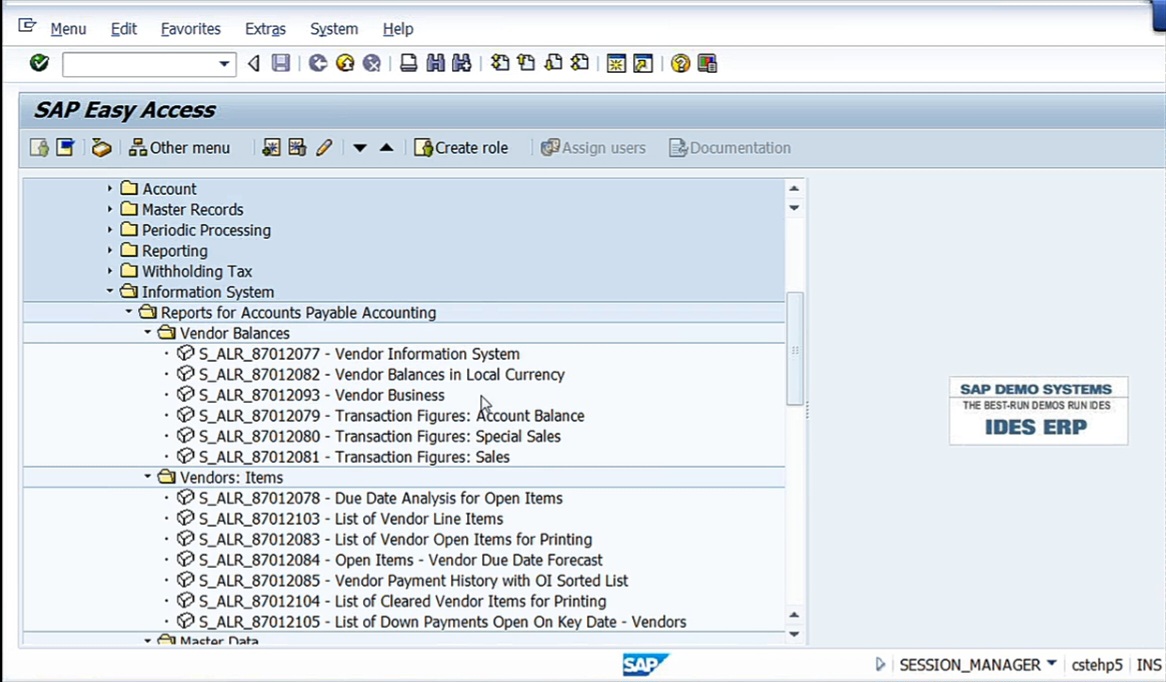Open the System menu
The width and height of the screenshot is (1166, 682).
pos(334,29)
